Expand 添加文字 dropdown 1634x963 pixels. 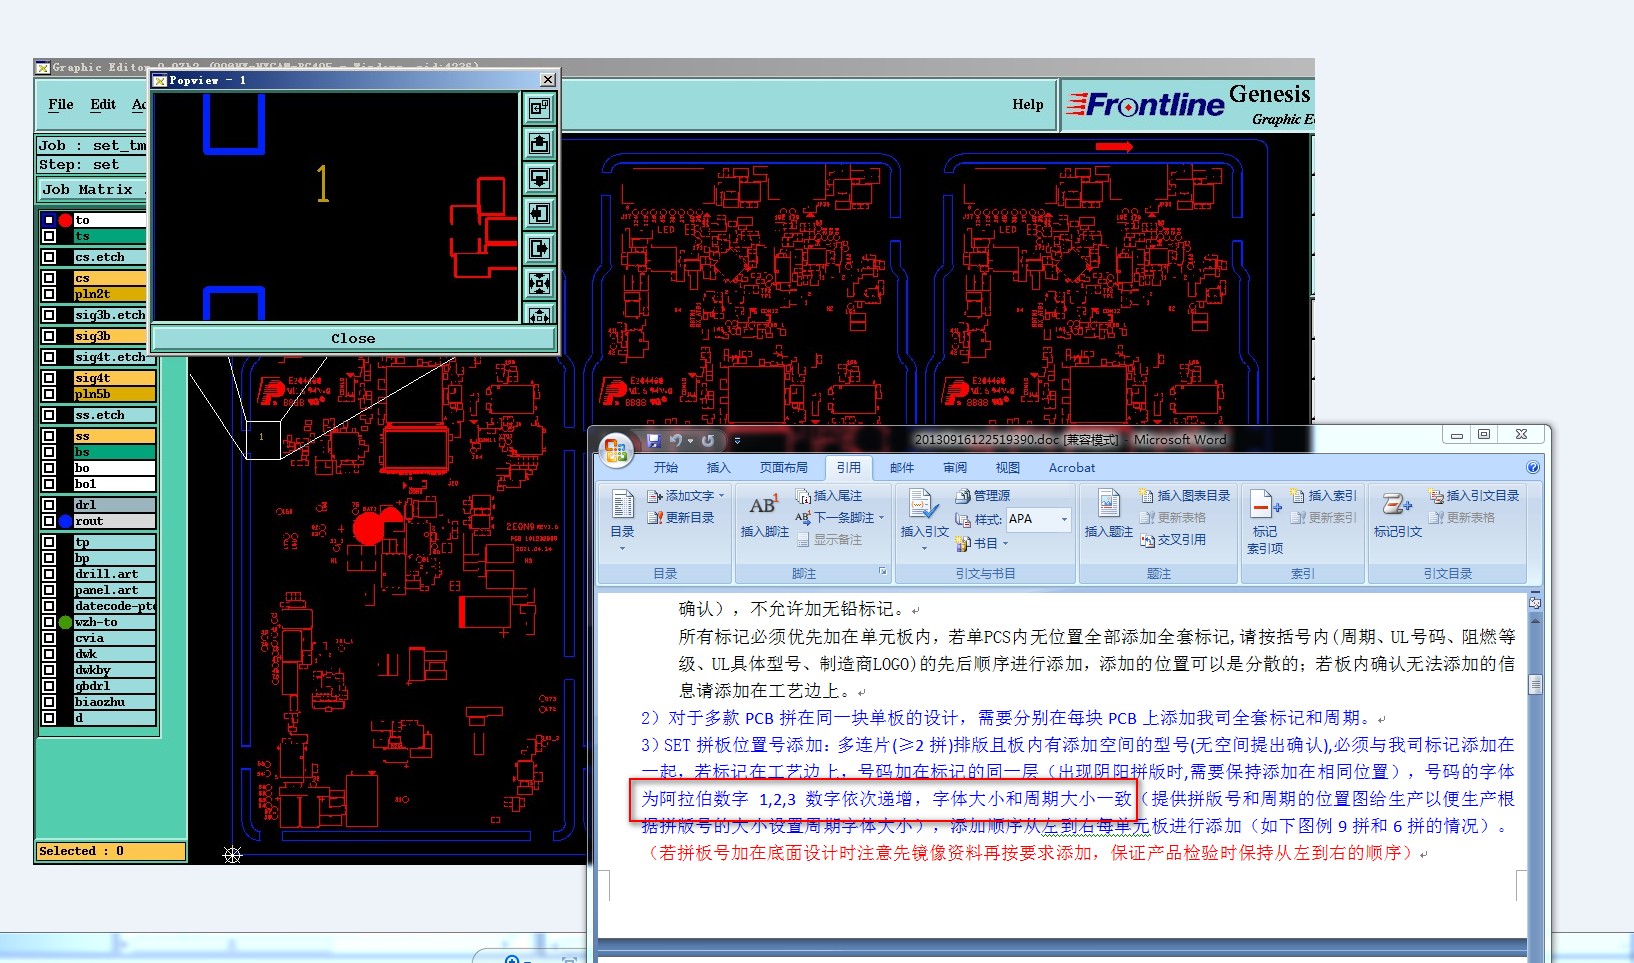point(721,496)
